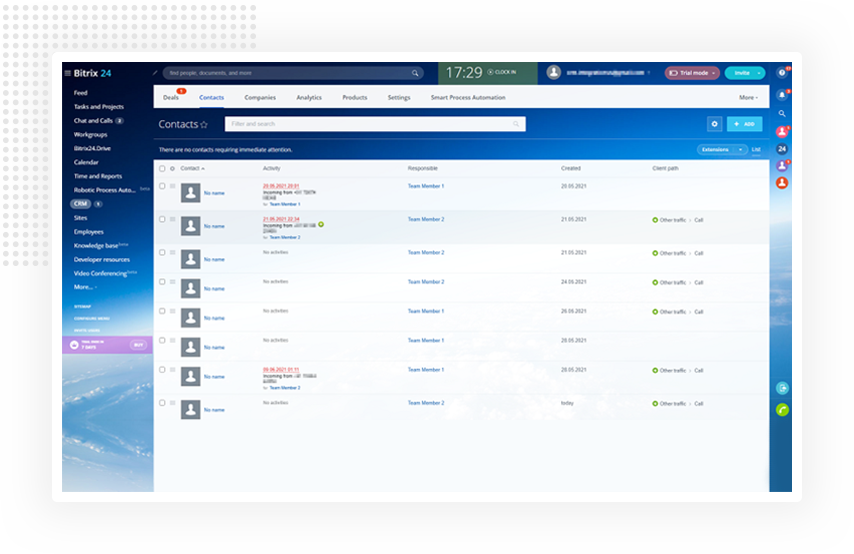Open the help question mark icon
The height and width of the screenshot is (554, 854).
(x=782, y=72)
